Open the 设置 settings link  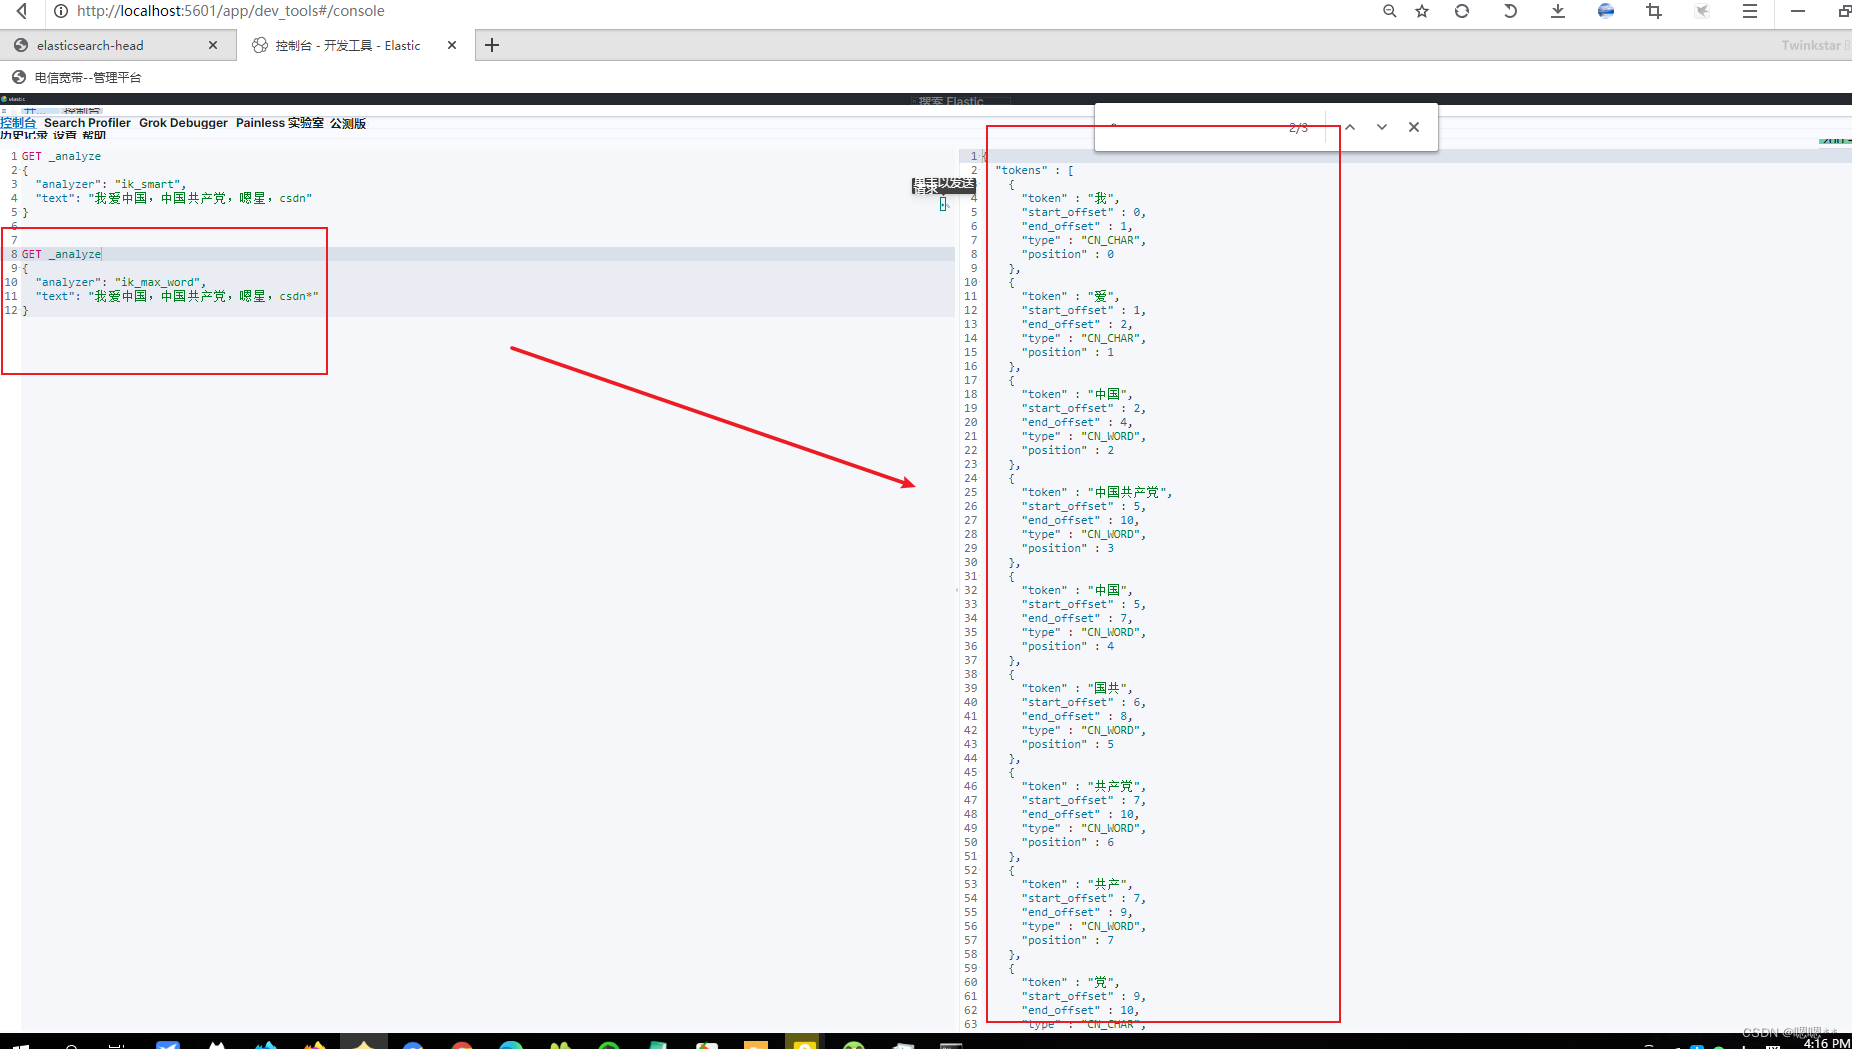click(65, 135)
